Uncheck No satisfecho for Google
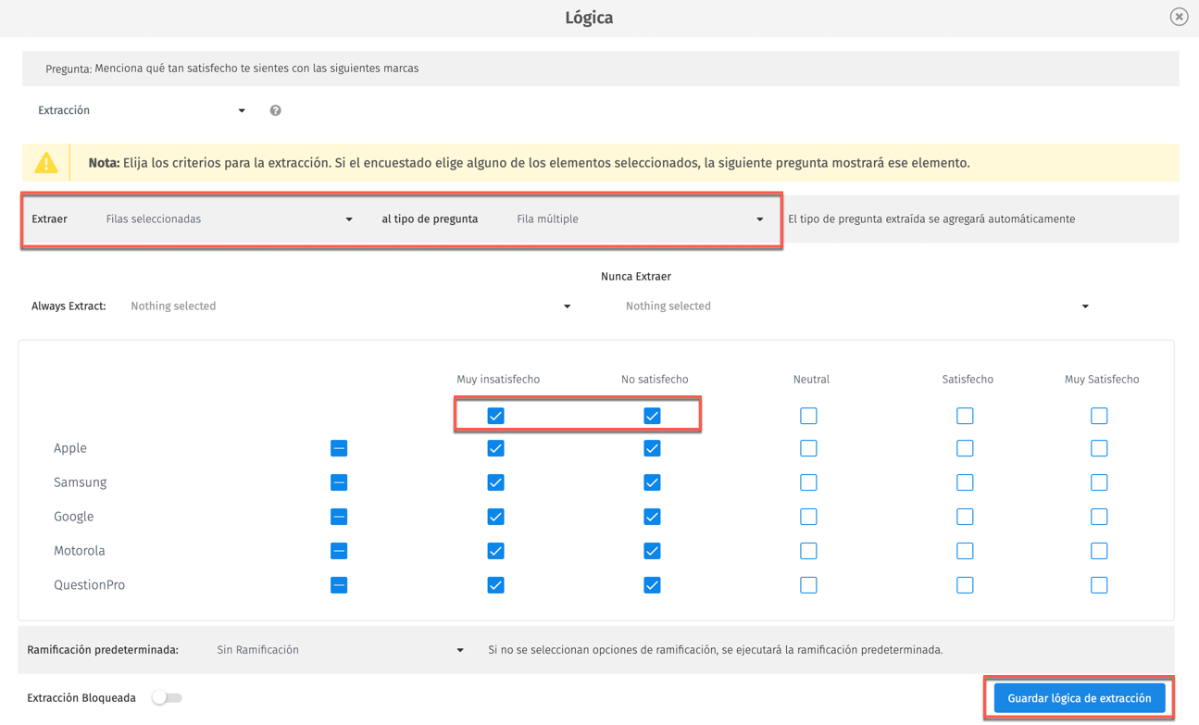 click(652, 516)
